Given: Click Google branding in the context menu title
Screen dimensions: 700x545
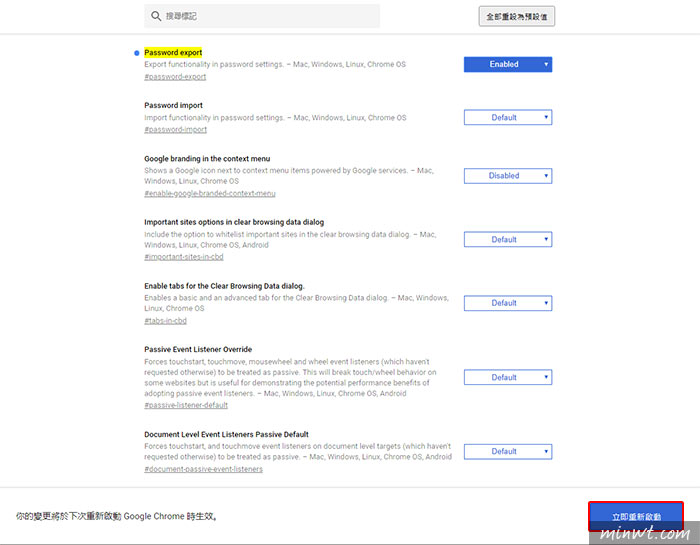Looking at the screenshot, I should click(207, 158).
